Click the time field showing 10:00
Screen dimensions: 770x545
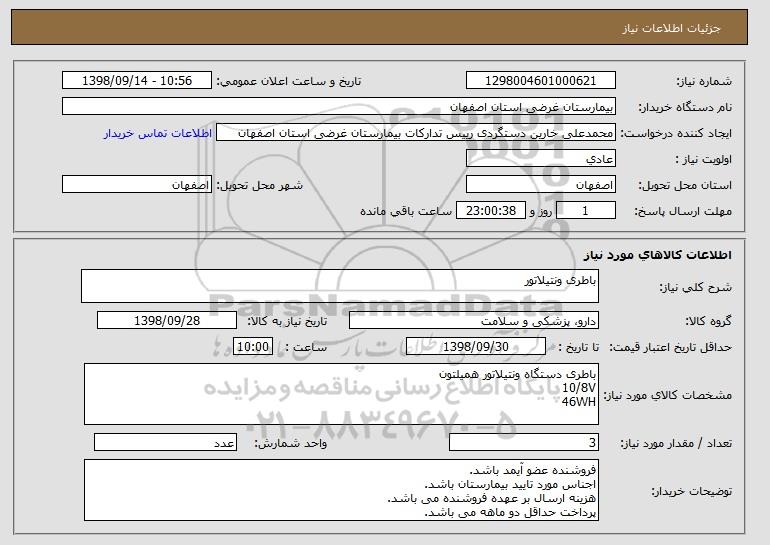point(253,347)
